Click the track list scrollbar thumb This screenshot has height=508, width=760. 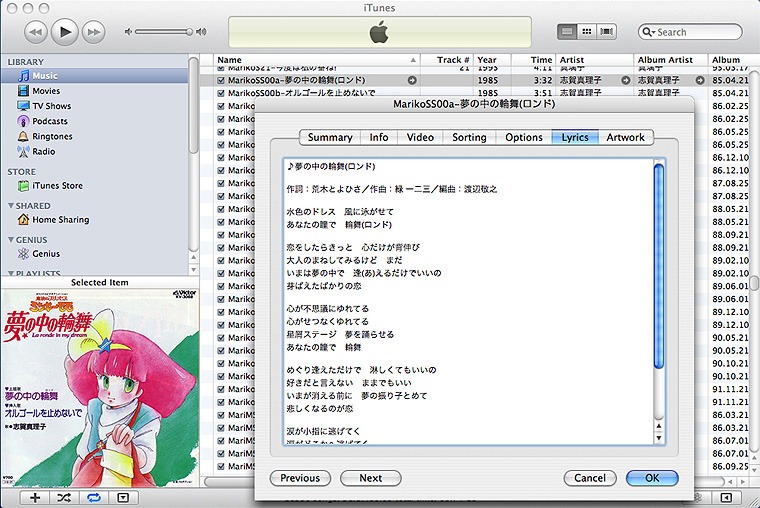[x=755, y=283]
